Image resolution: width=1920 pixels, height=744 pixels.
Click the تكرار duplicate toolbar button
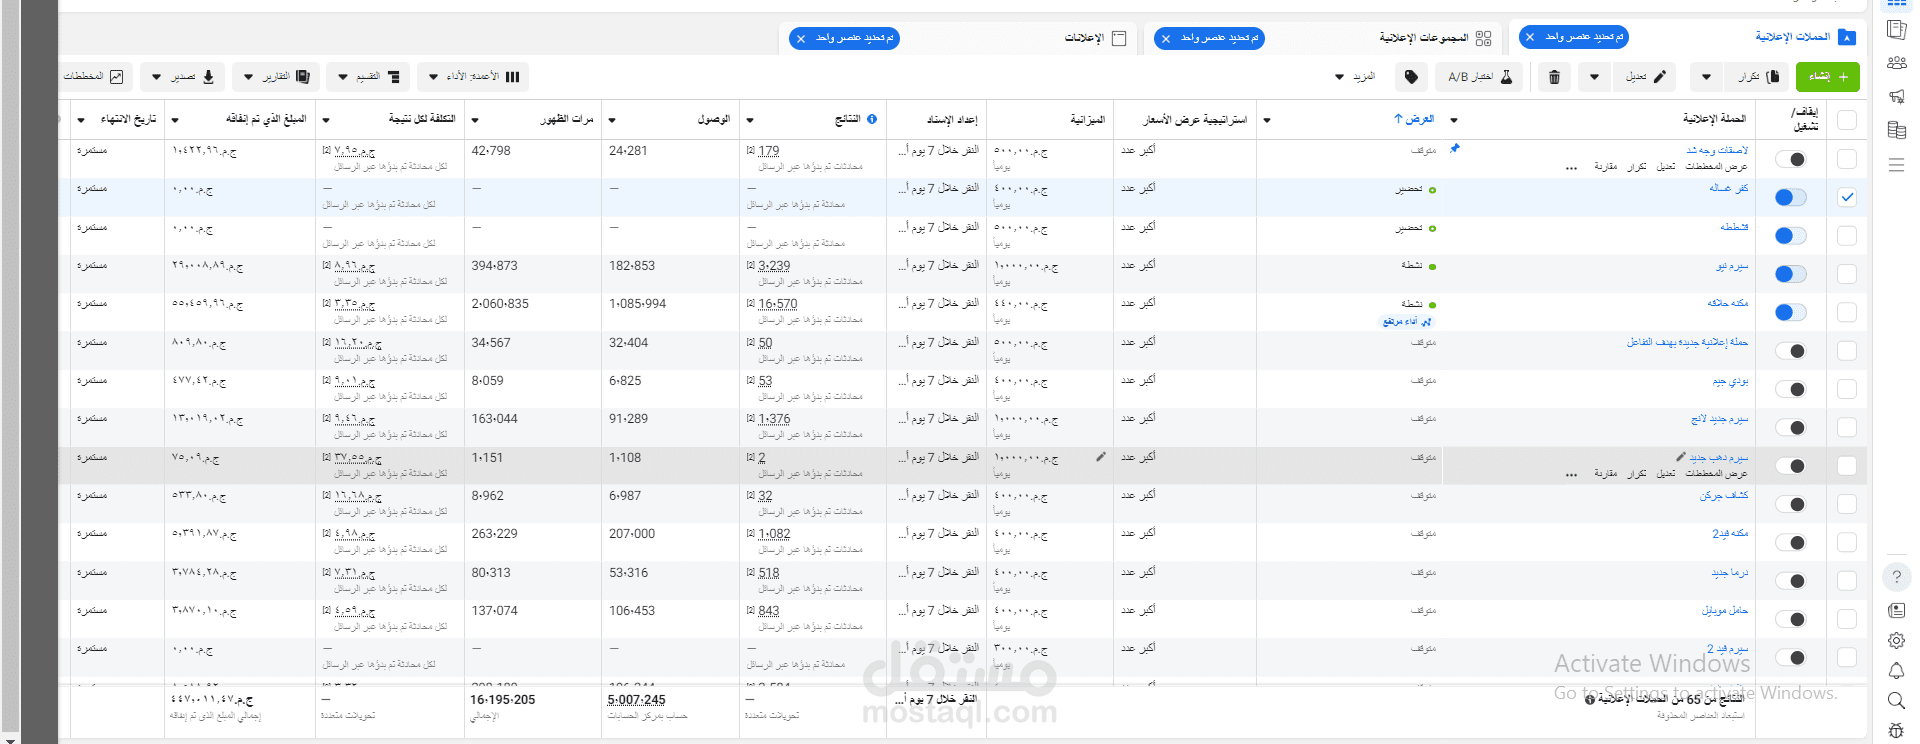tap(1758, 77)
